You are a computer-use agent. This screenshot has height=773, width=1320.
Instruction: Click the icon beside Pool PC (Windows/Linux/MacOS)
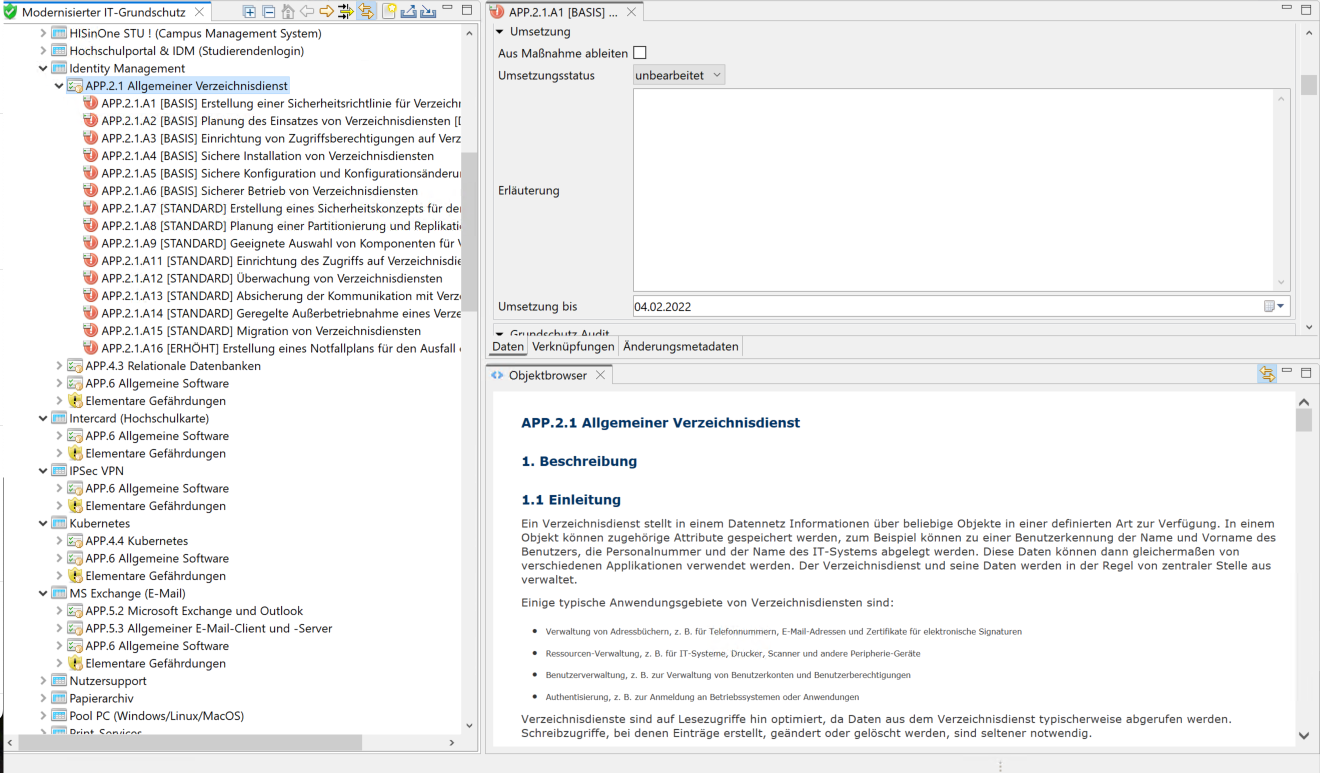click(x=59, y=716)
